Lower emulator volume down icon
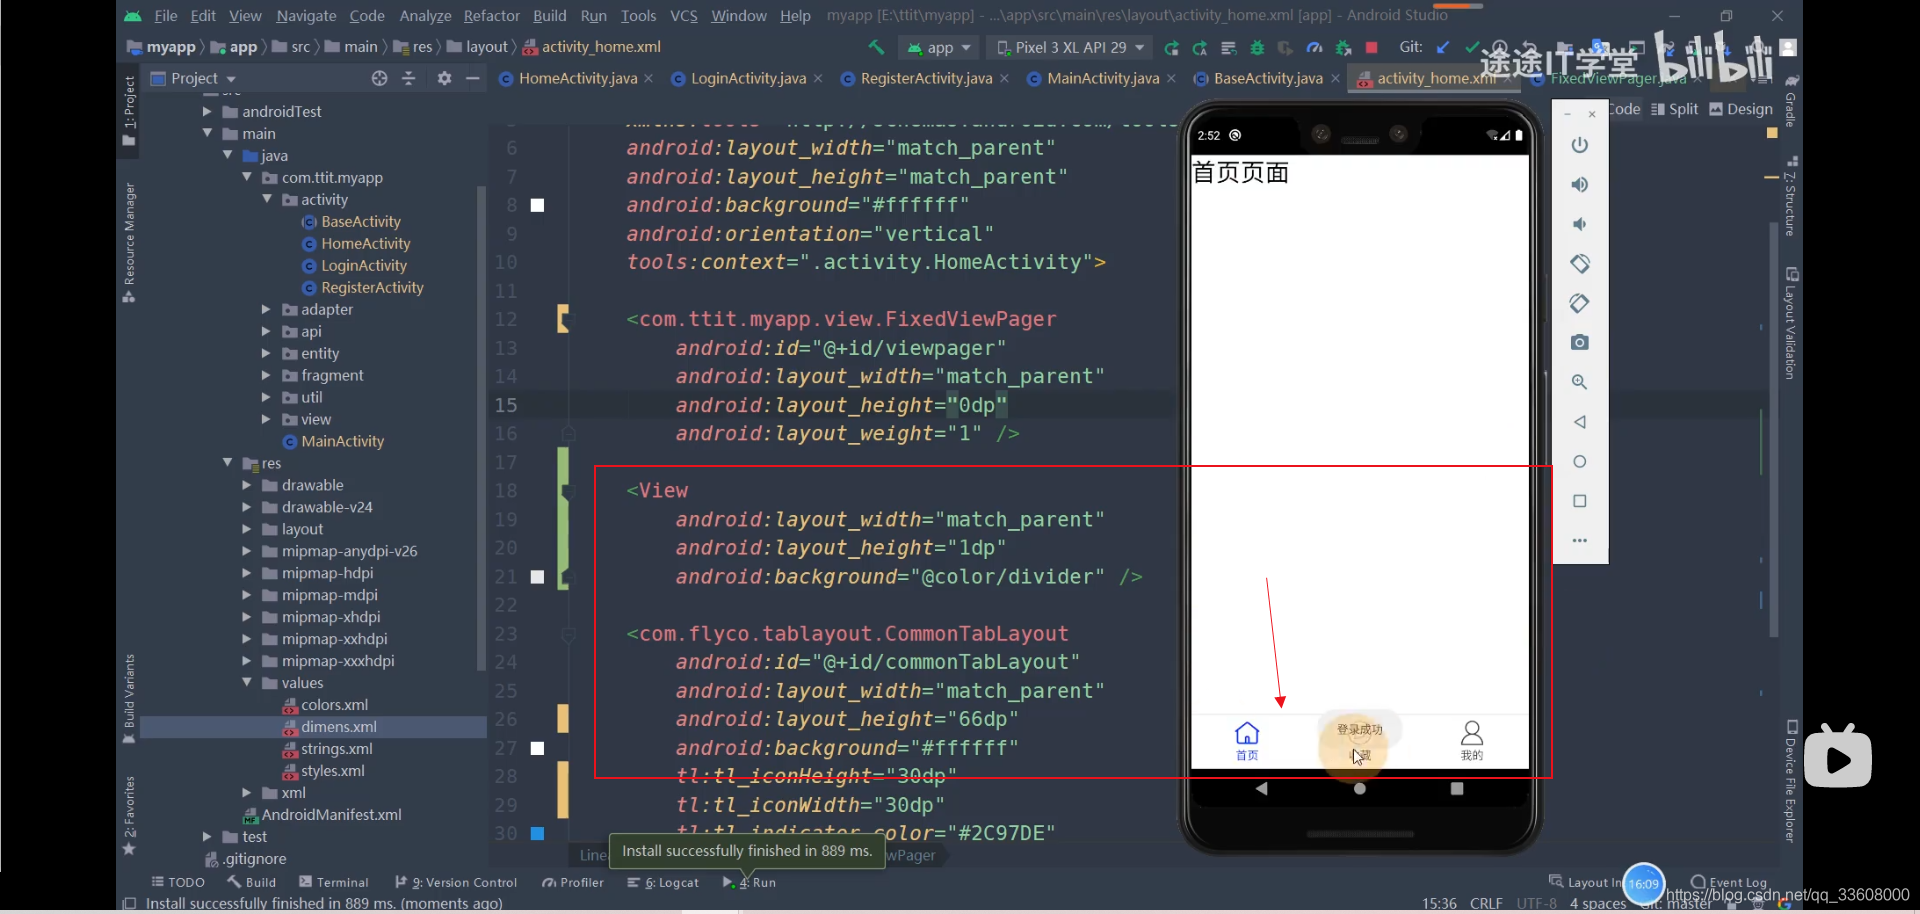The height and width of the screenshot is (914, 1920). click(1580, 224)
